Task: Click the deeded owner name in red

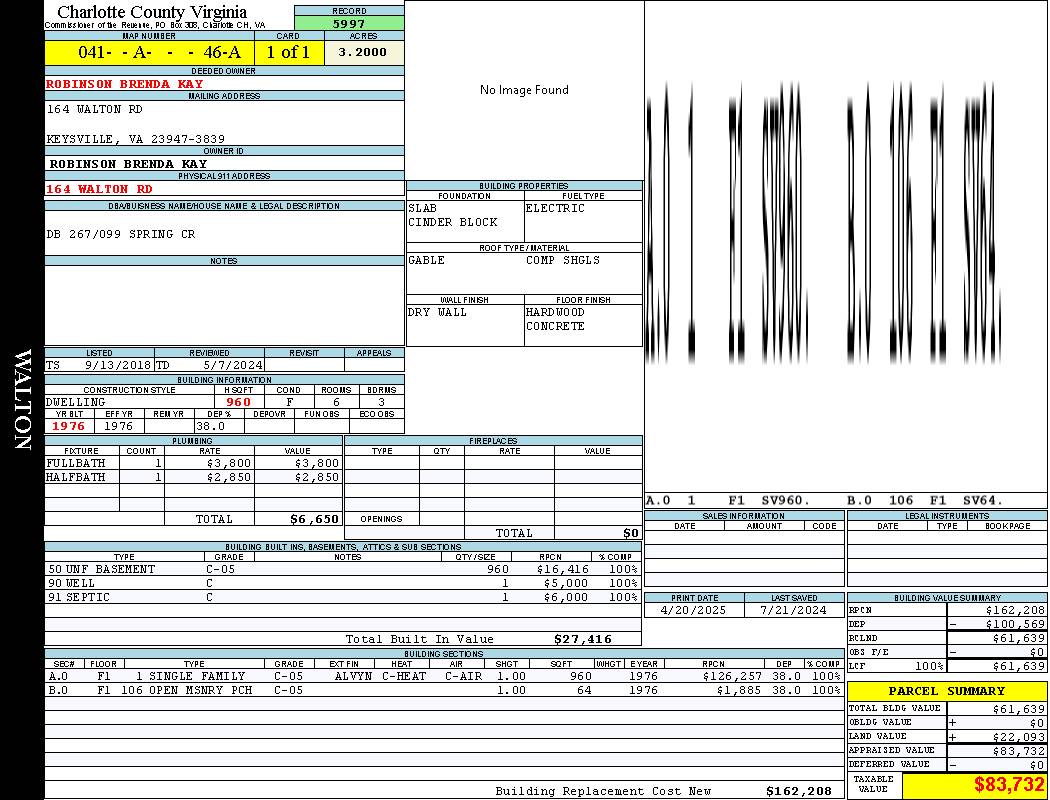Action: coord(125,84)
